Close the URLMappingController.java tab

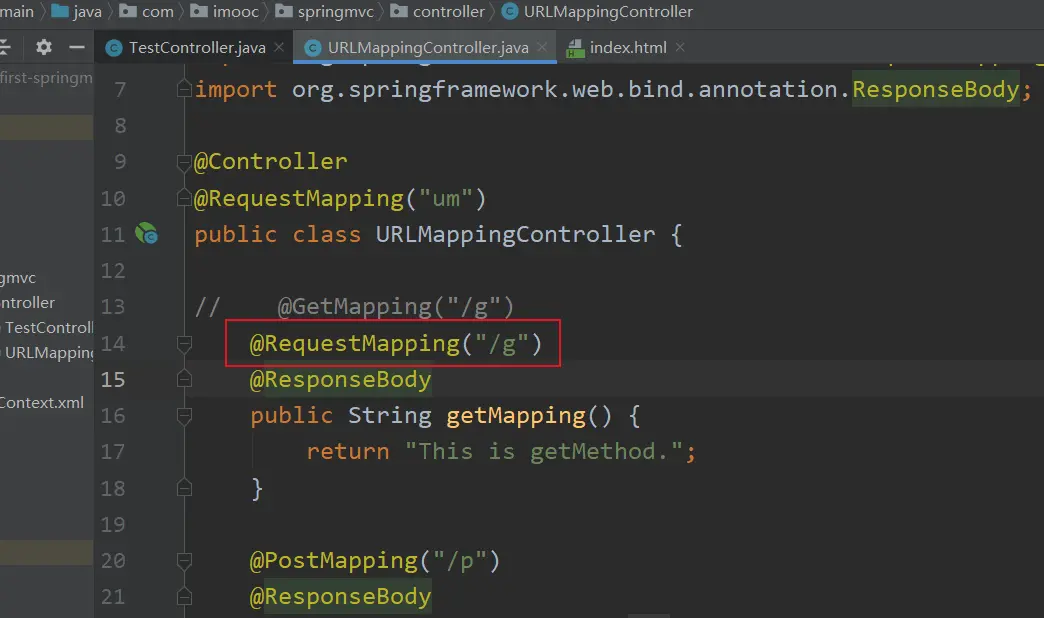(x=542, y=47)
